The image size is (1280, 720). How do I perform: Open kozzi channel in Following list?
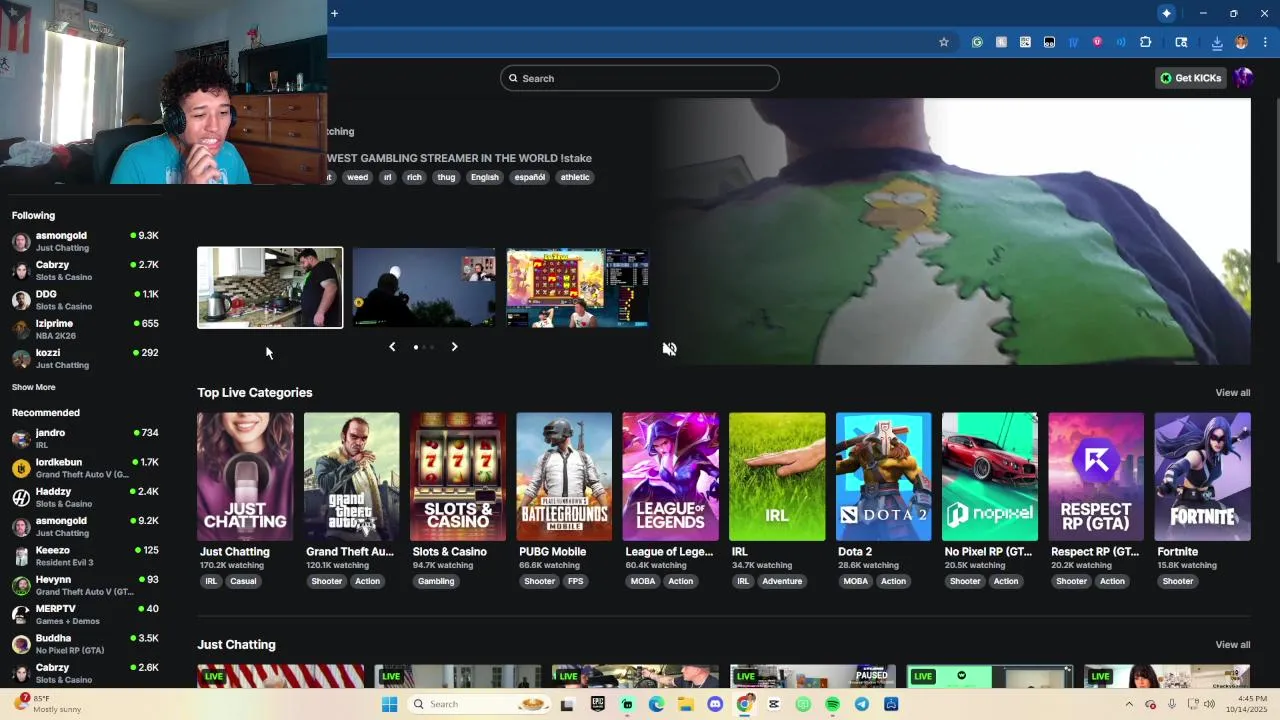tap(85, 358)
